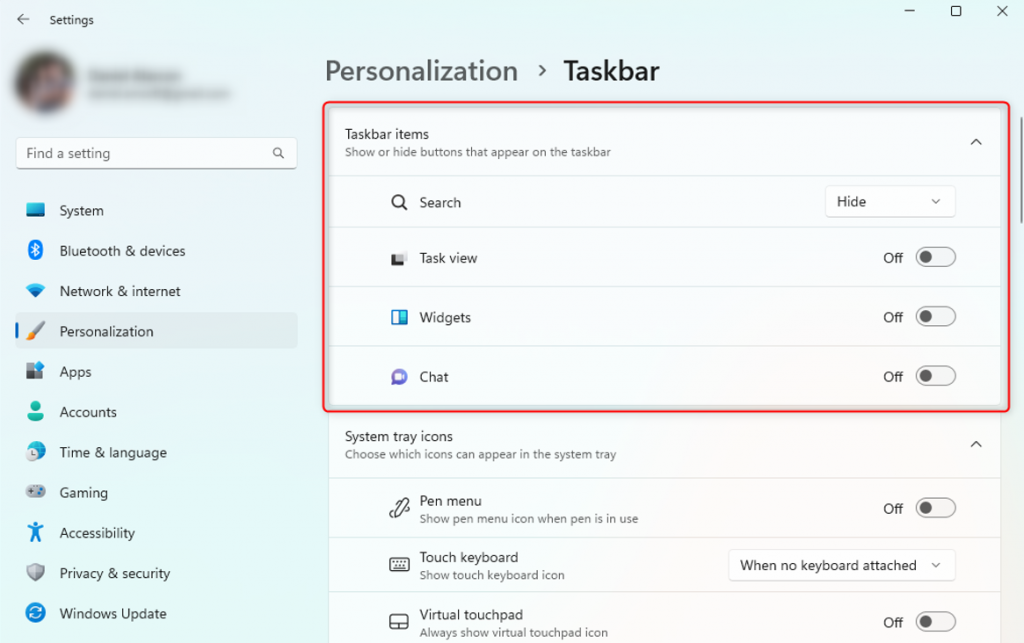Screen dimensions: 1024x643
Task: Select Personalization in sidebar
Action: 157,331
